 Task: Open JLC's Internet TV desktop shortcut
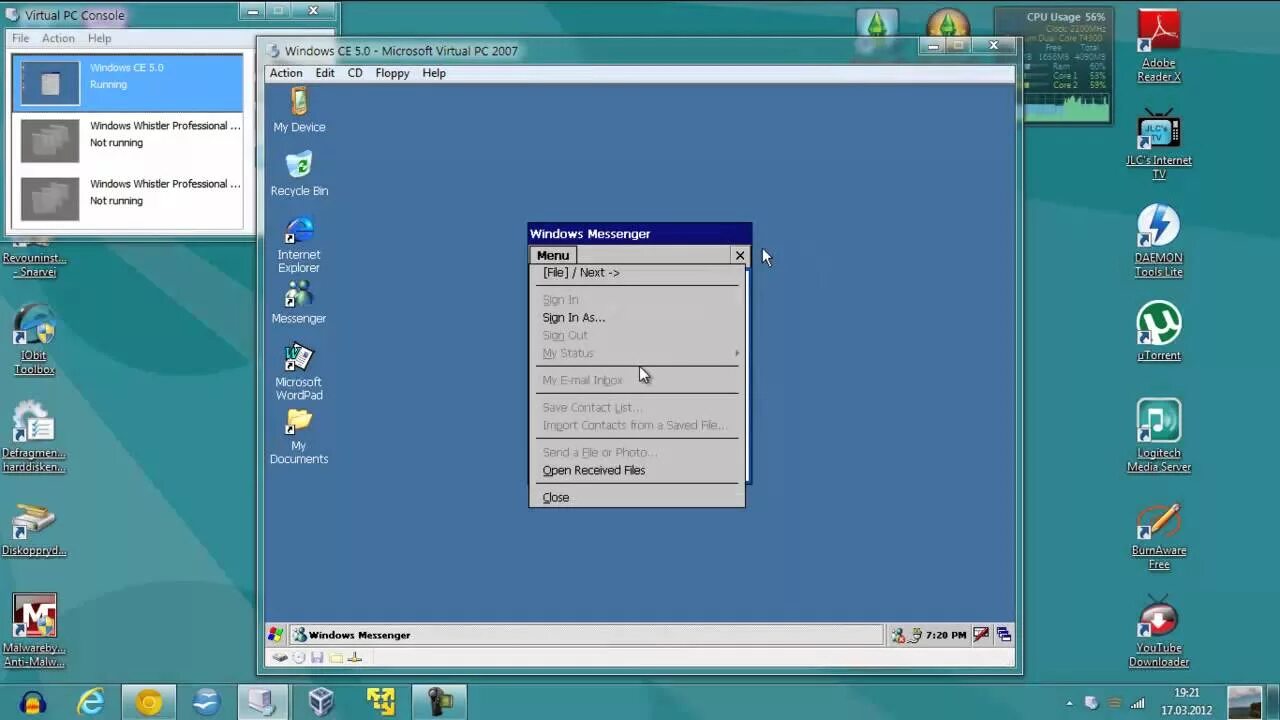click(x=1159, y=144)
